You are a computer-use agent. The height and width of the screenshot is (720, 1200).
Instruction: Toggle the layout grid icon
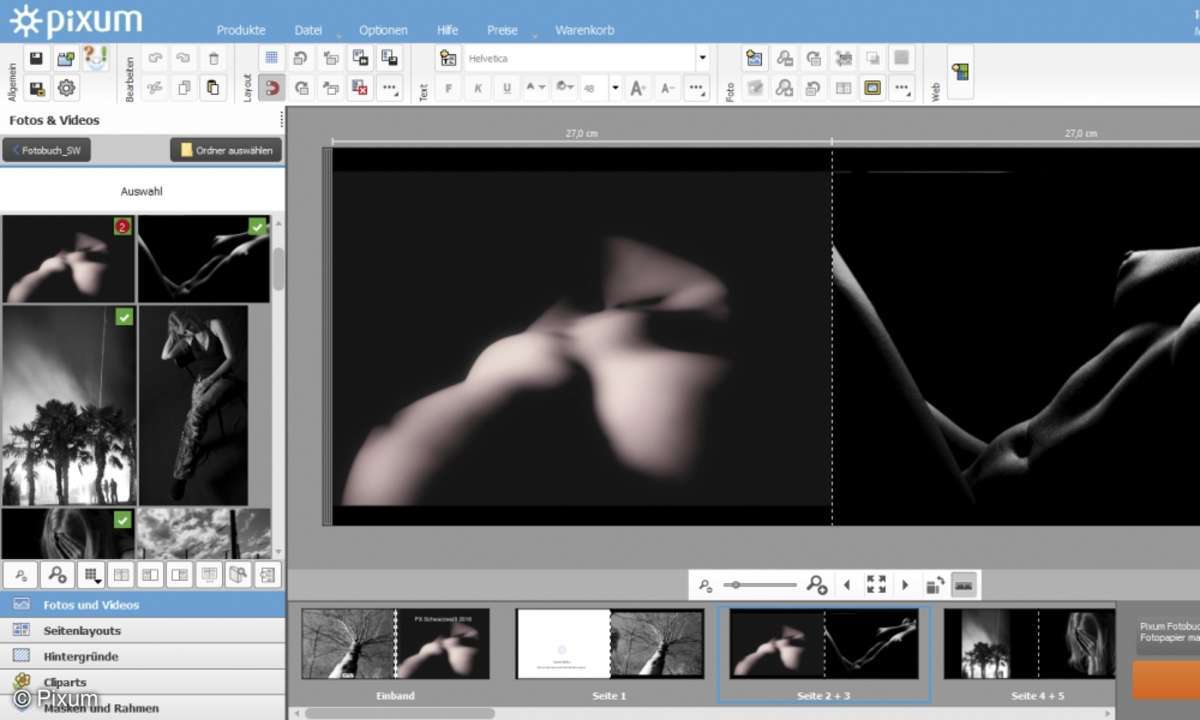pos(271,59)
